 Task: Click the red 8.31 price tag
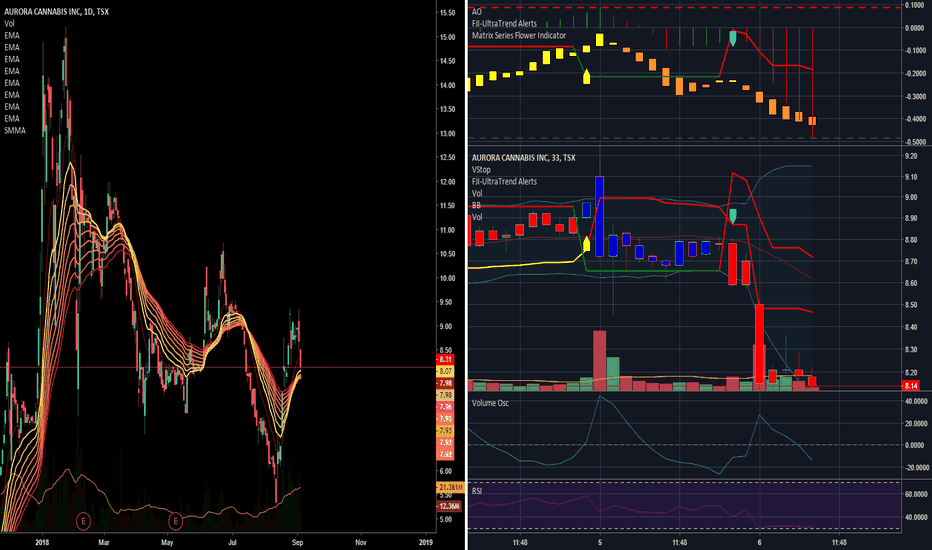click(x=445, y=359)
